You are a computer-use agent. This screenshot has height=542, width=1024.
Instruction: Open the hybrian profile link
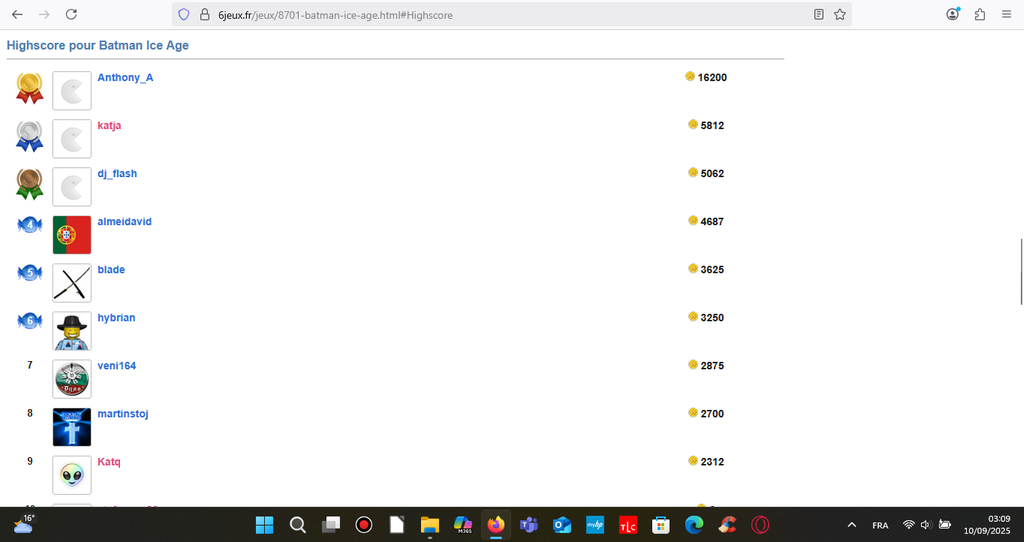[x=116, y=318]
